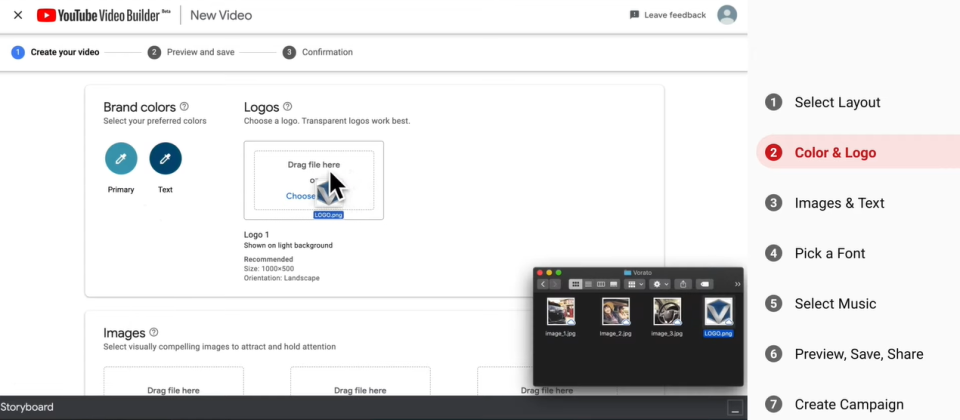Switch Finder to icon view
This screenshot has width=960, height=420.
point(575,285)
